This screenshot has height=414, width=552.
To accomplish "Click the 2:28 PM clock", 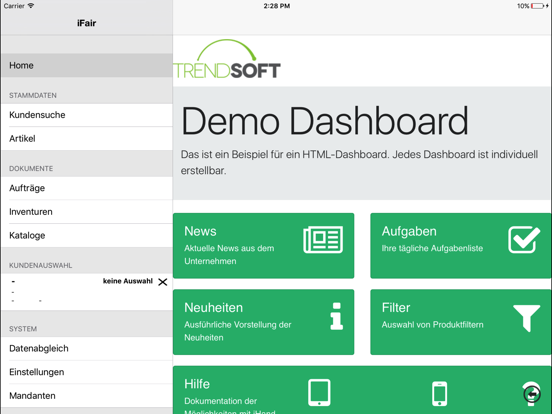I will 277,6.
